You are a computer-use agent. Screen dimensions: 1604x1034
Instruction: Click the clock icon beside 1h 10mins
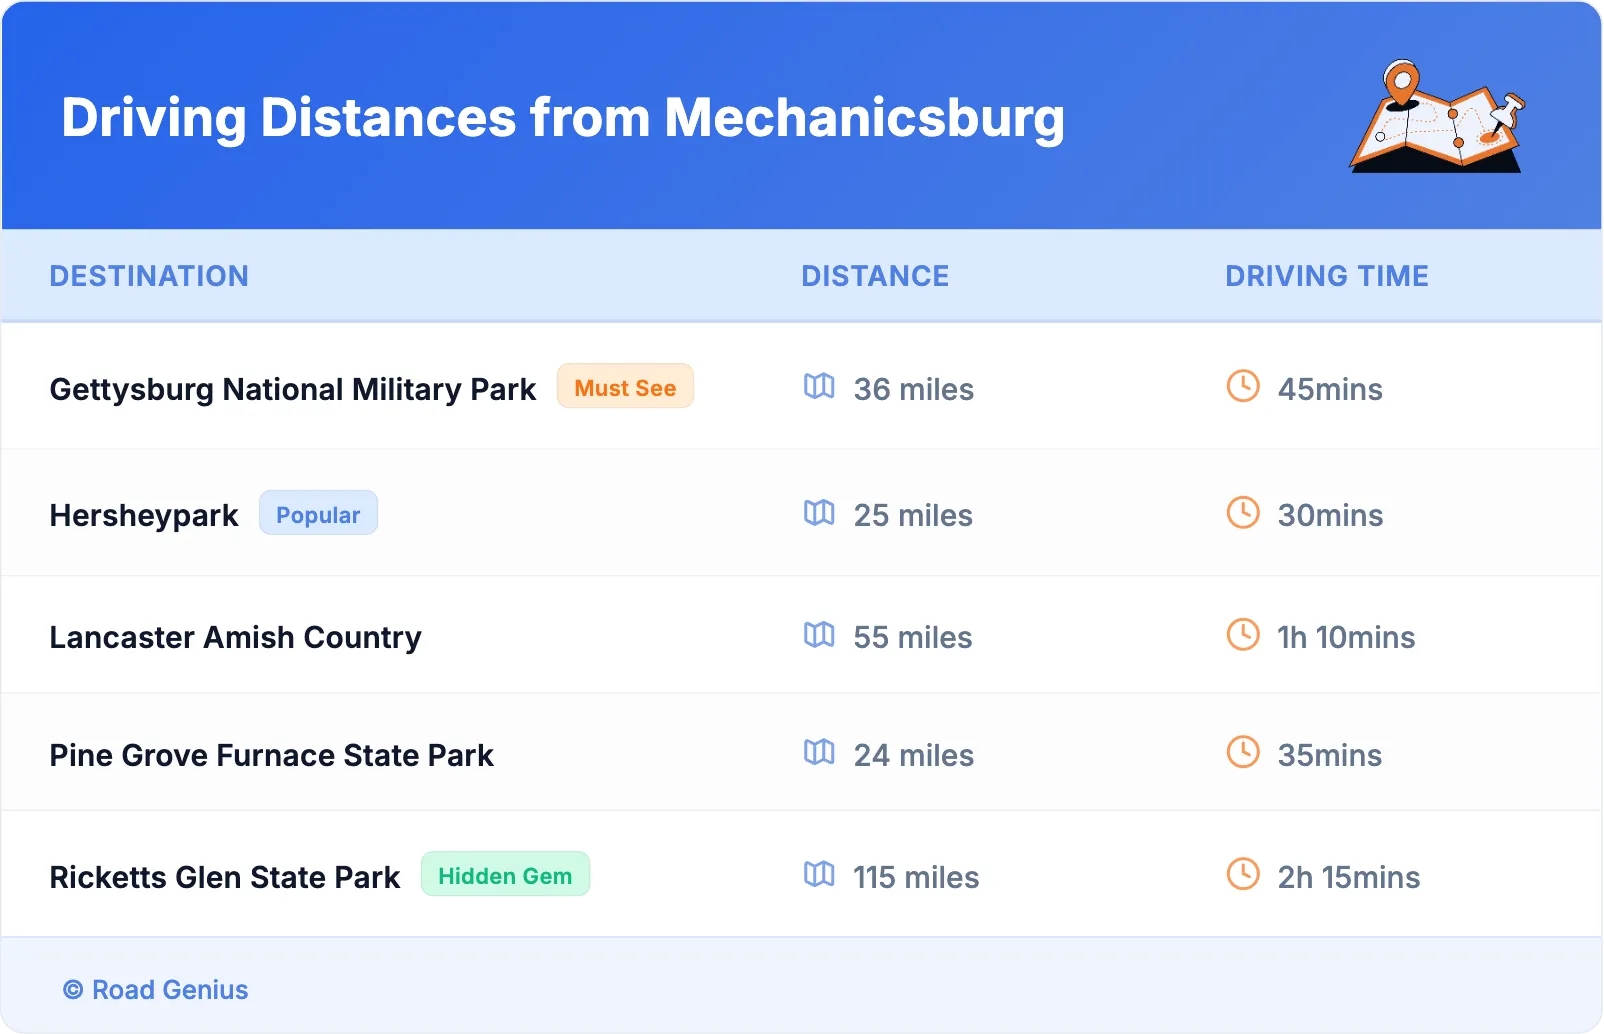pos(1243,635)
